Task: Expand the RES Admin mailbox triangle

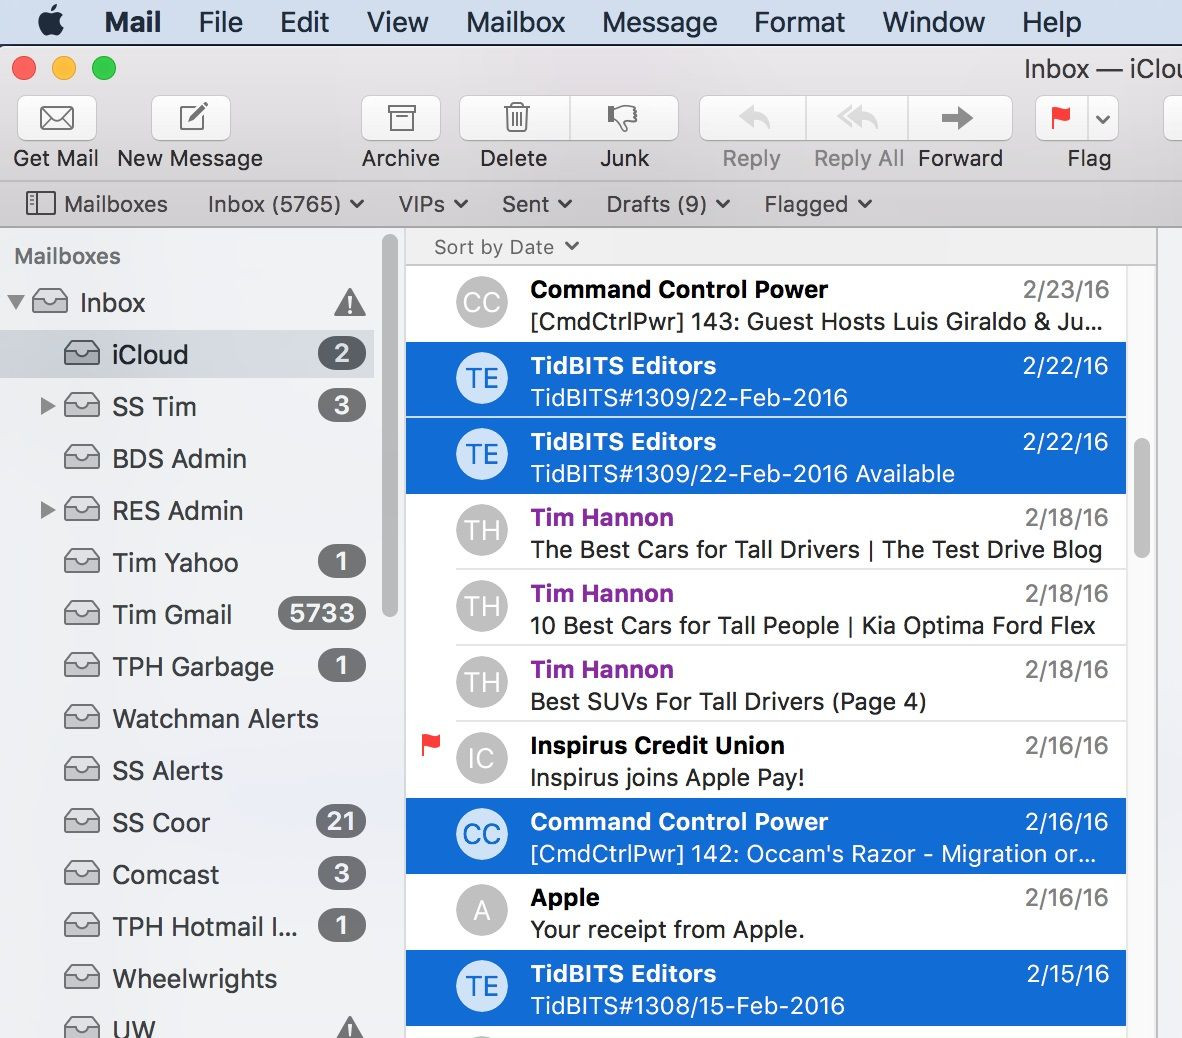Action: click(47, 510)
